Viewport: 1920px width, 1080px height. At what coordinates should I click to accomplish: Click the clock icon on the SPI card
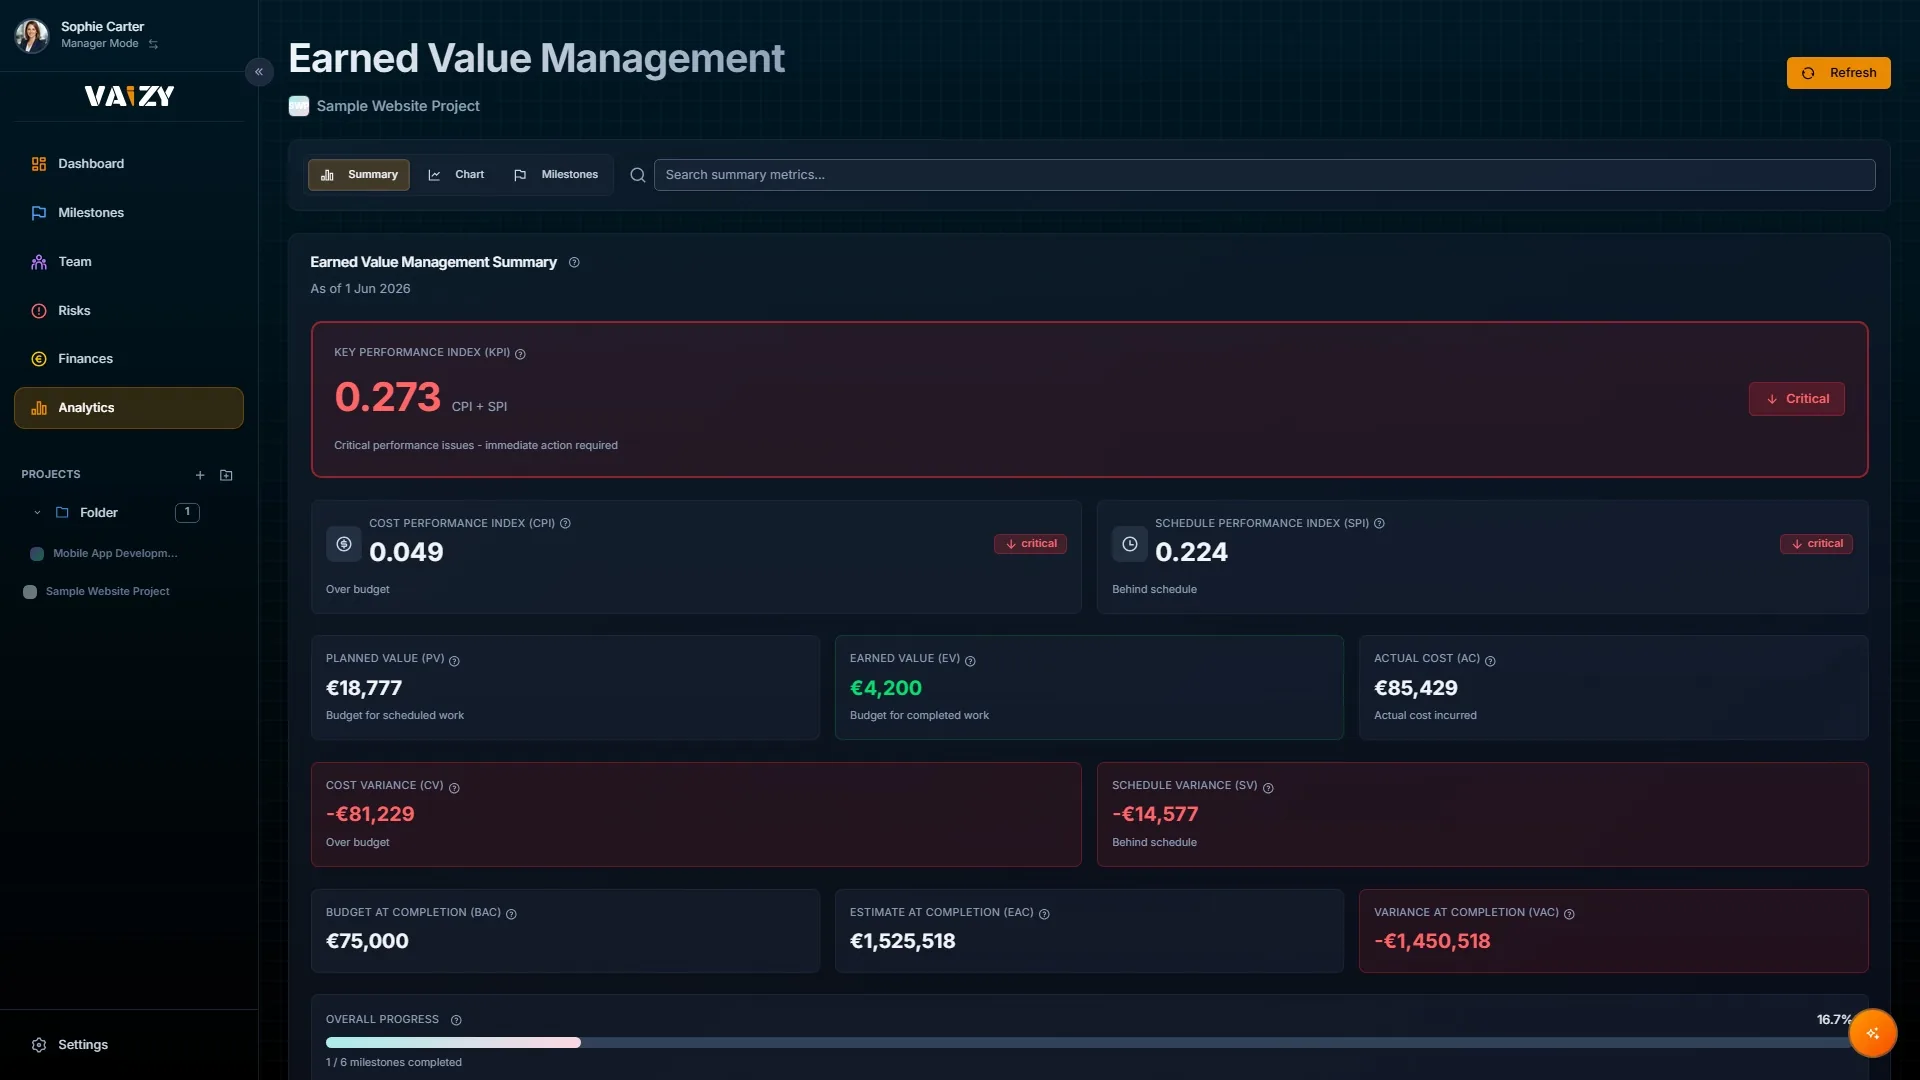(x=1130, y=545)
